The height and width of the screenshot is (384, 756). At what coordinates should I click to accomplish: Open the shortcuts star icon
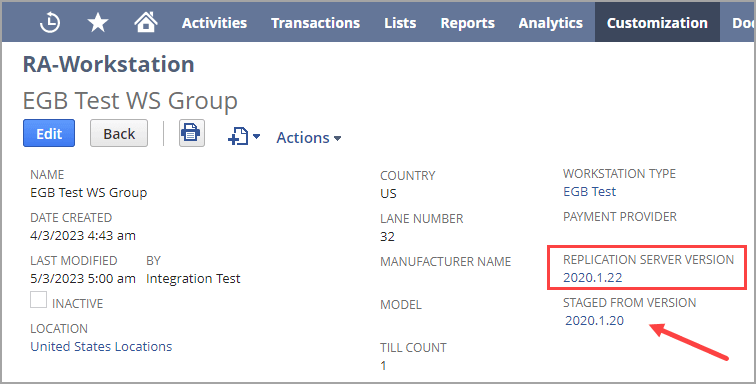97,23
